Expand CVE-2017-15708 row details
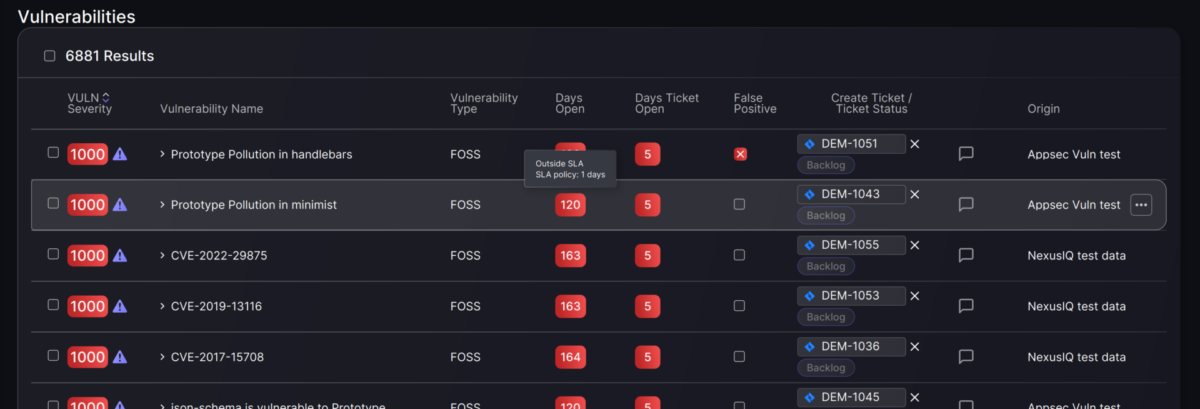The image size is (1200, 409). [x=162, y=357]
